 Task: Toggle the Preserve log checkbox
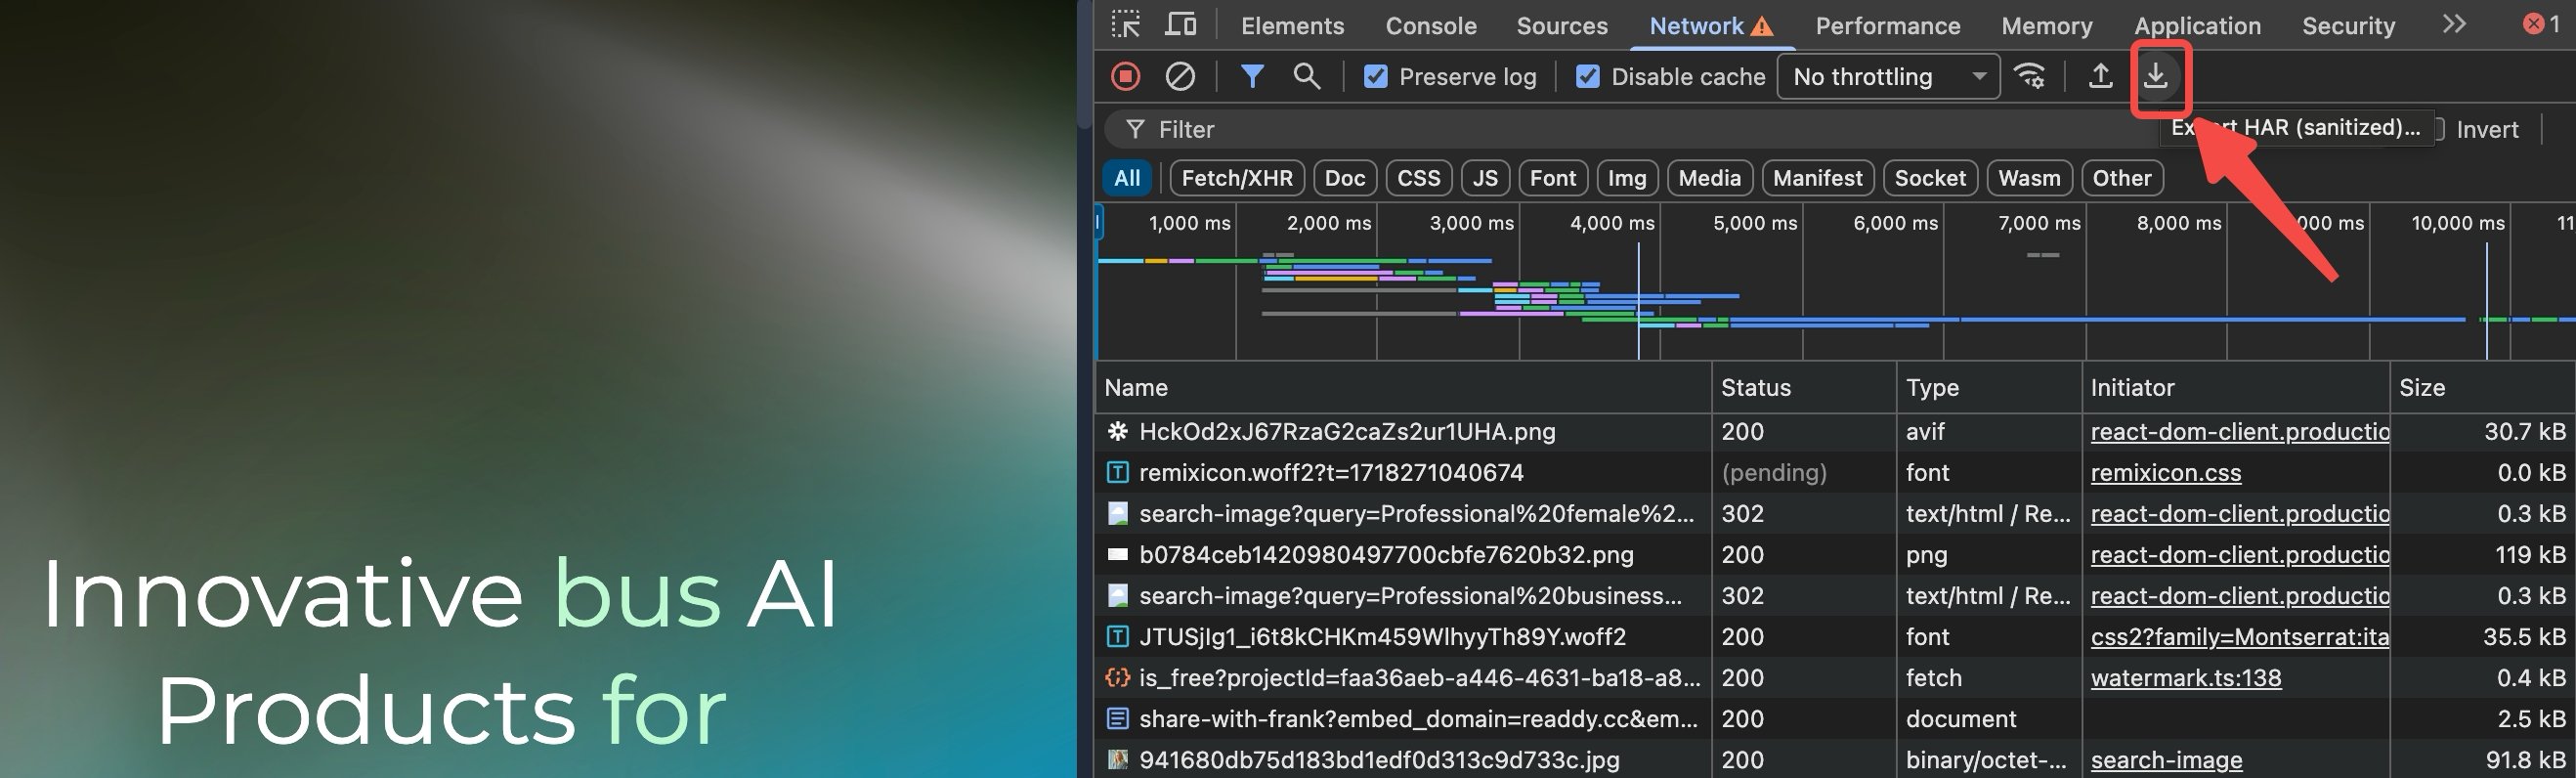coord(1376,77)
